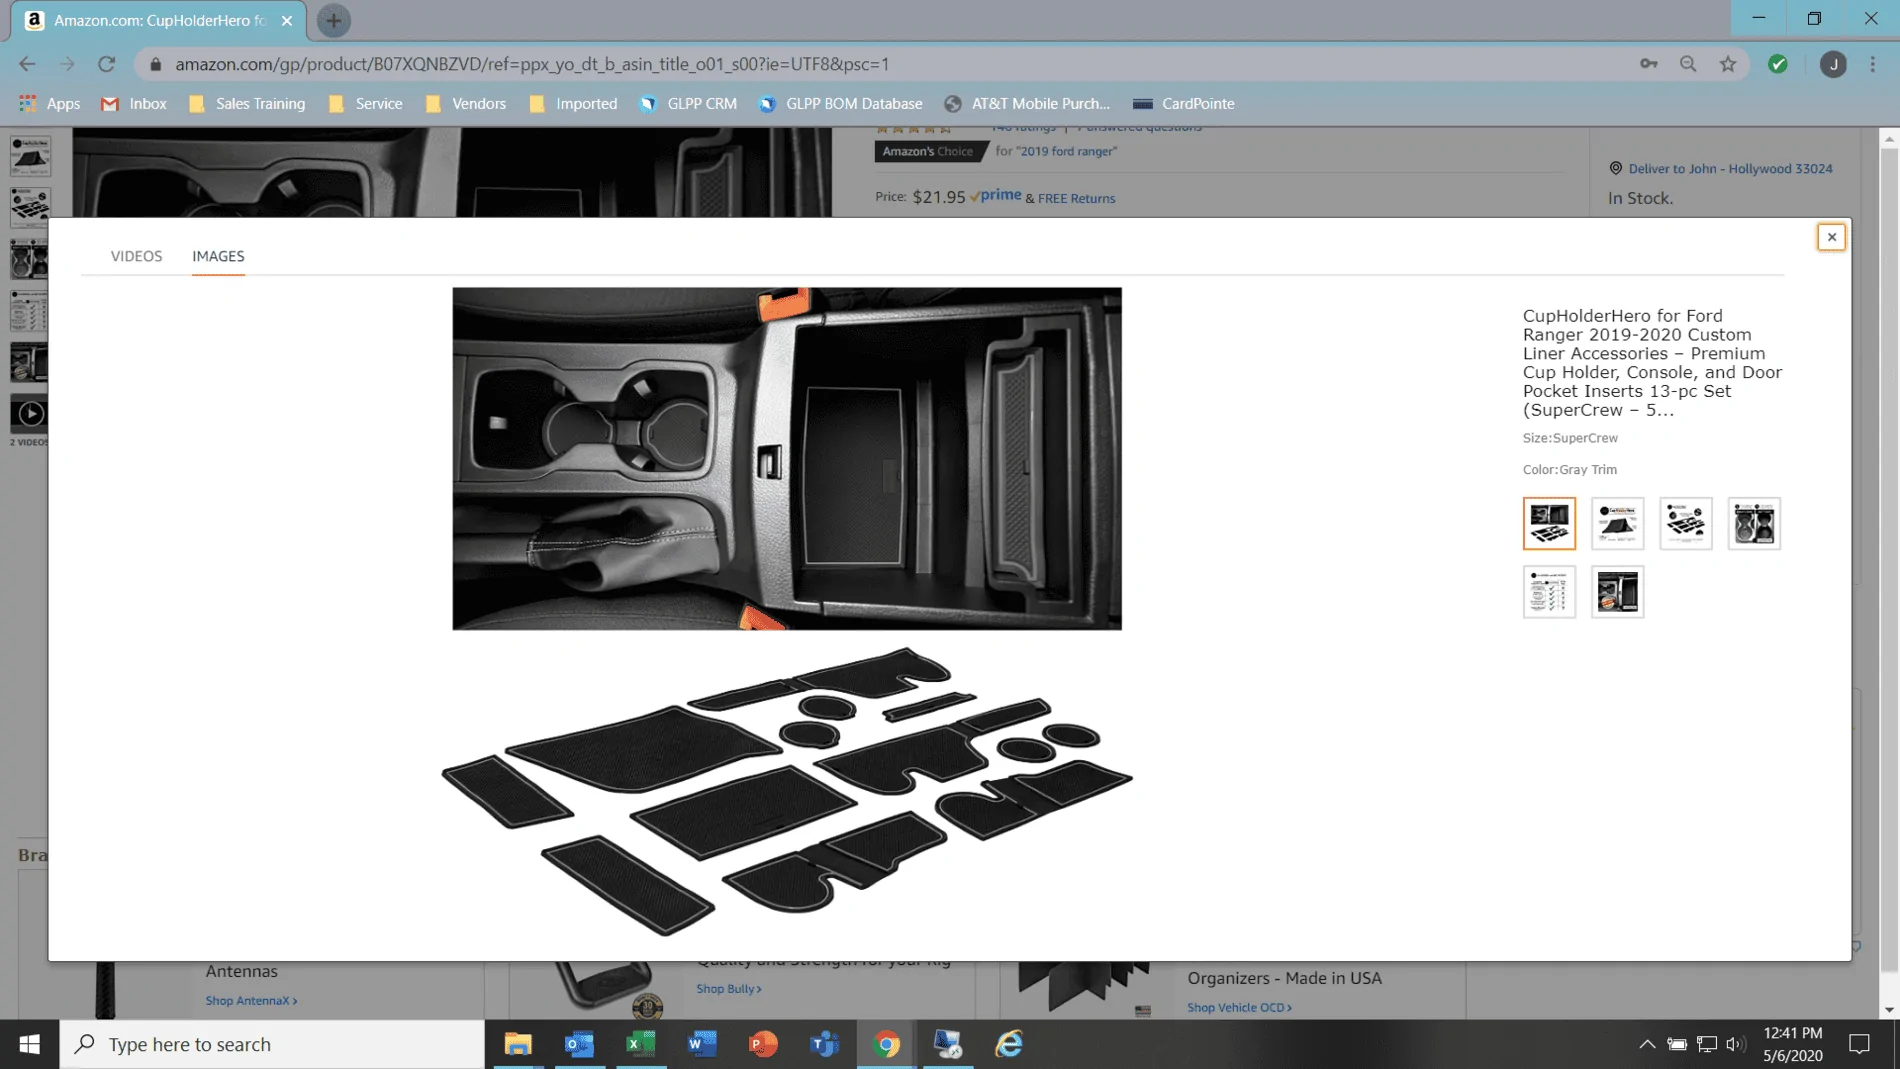
Task: Open Internet Explorer from taskbar
Action: click(1010, 1044)
